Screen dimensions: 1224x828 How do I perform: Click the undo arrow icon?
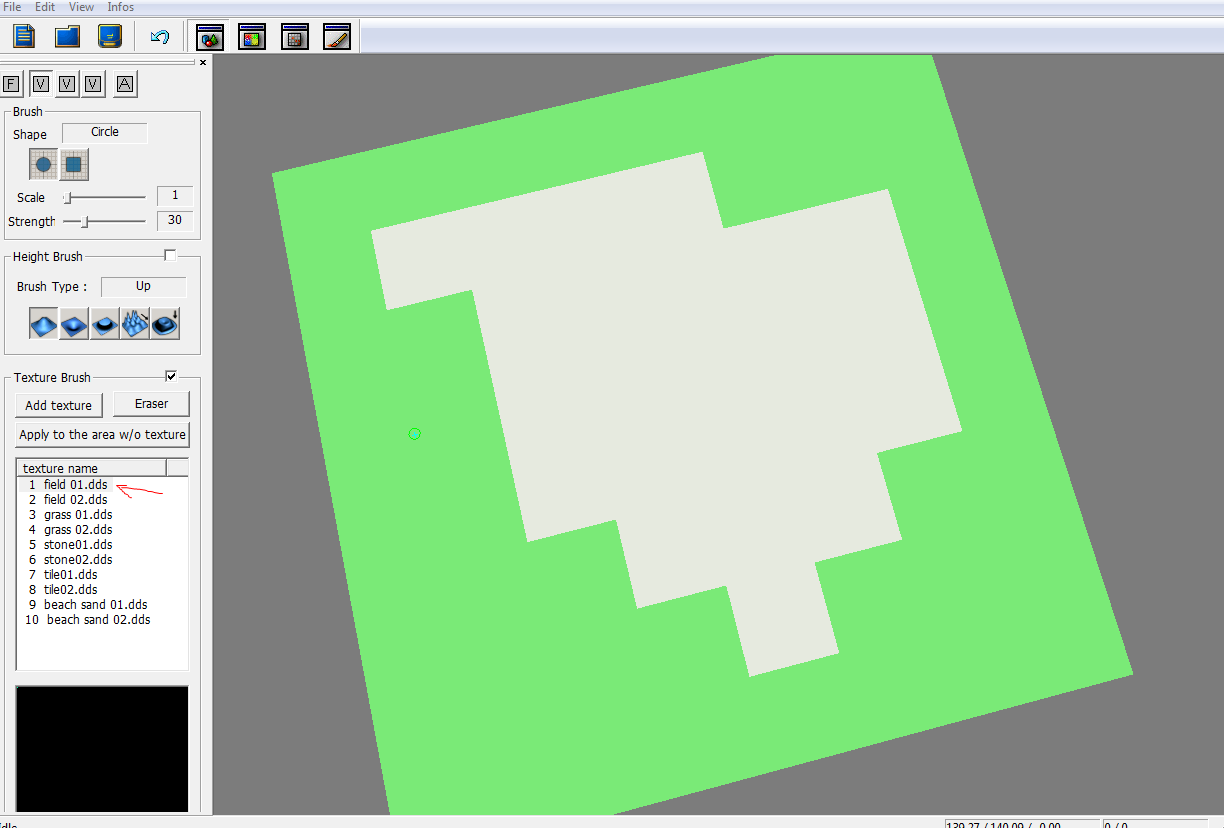[160, 37]
